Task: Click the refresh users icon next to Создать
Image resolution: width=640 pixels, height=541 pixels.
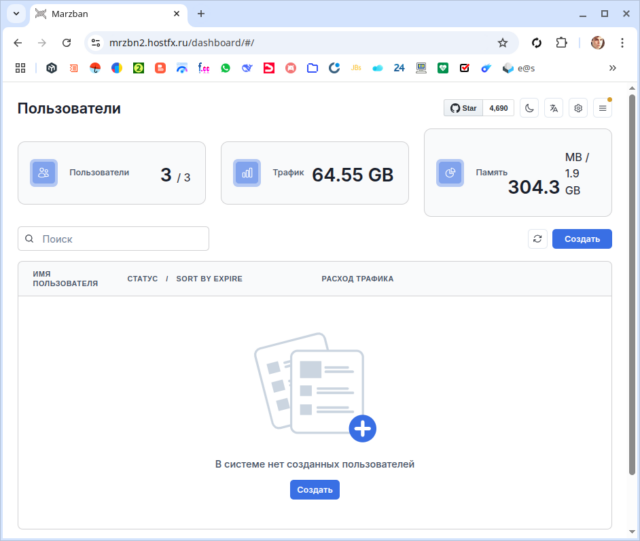Action: (x=537, y=239)
